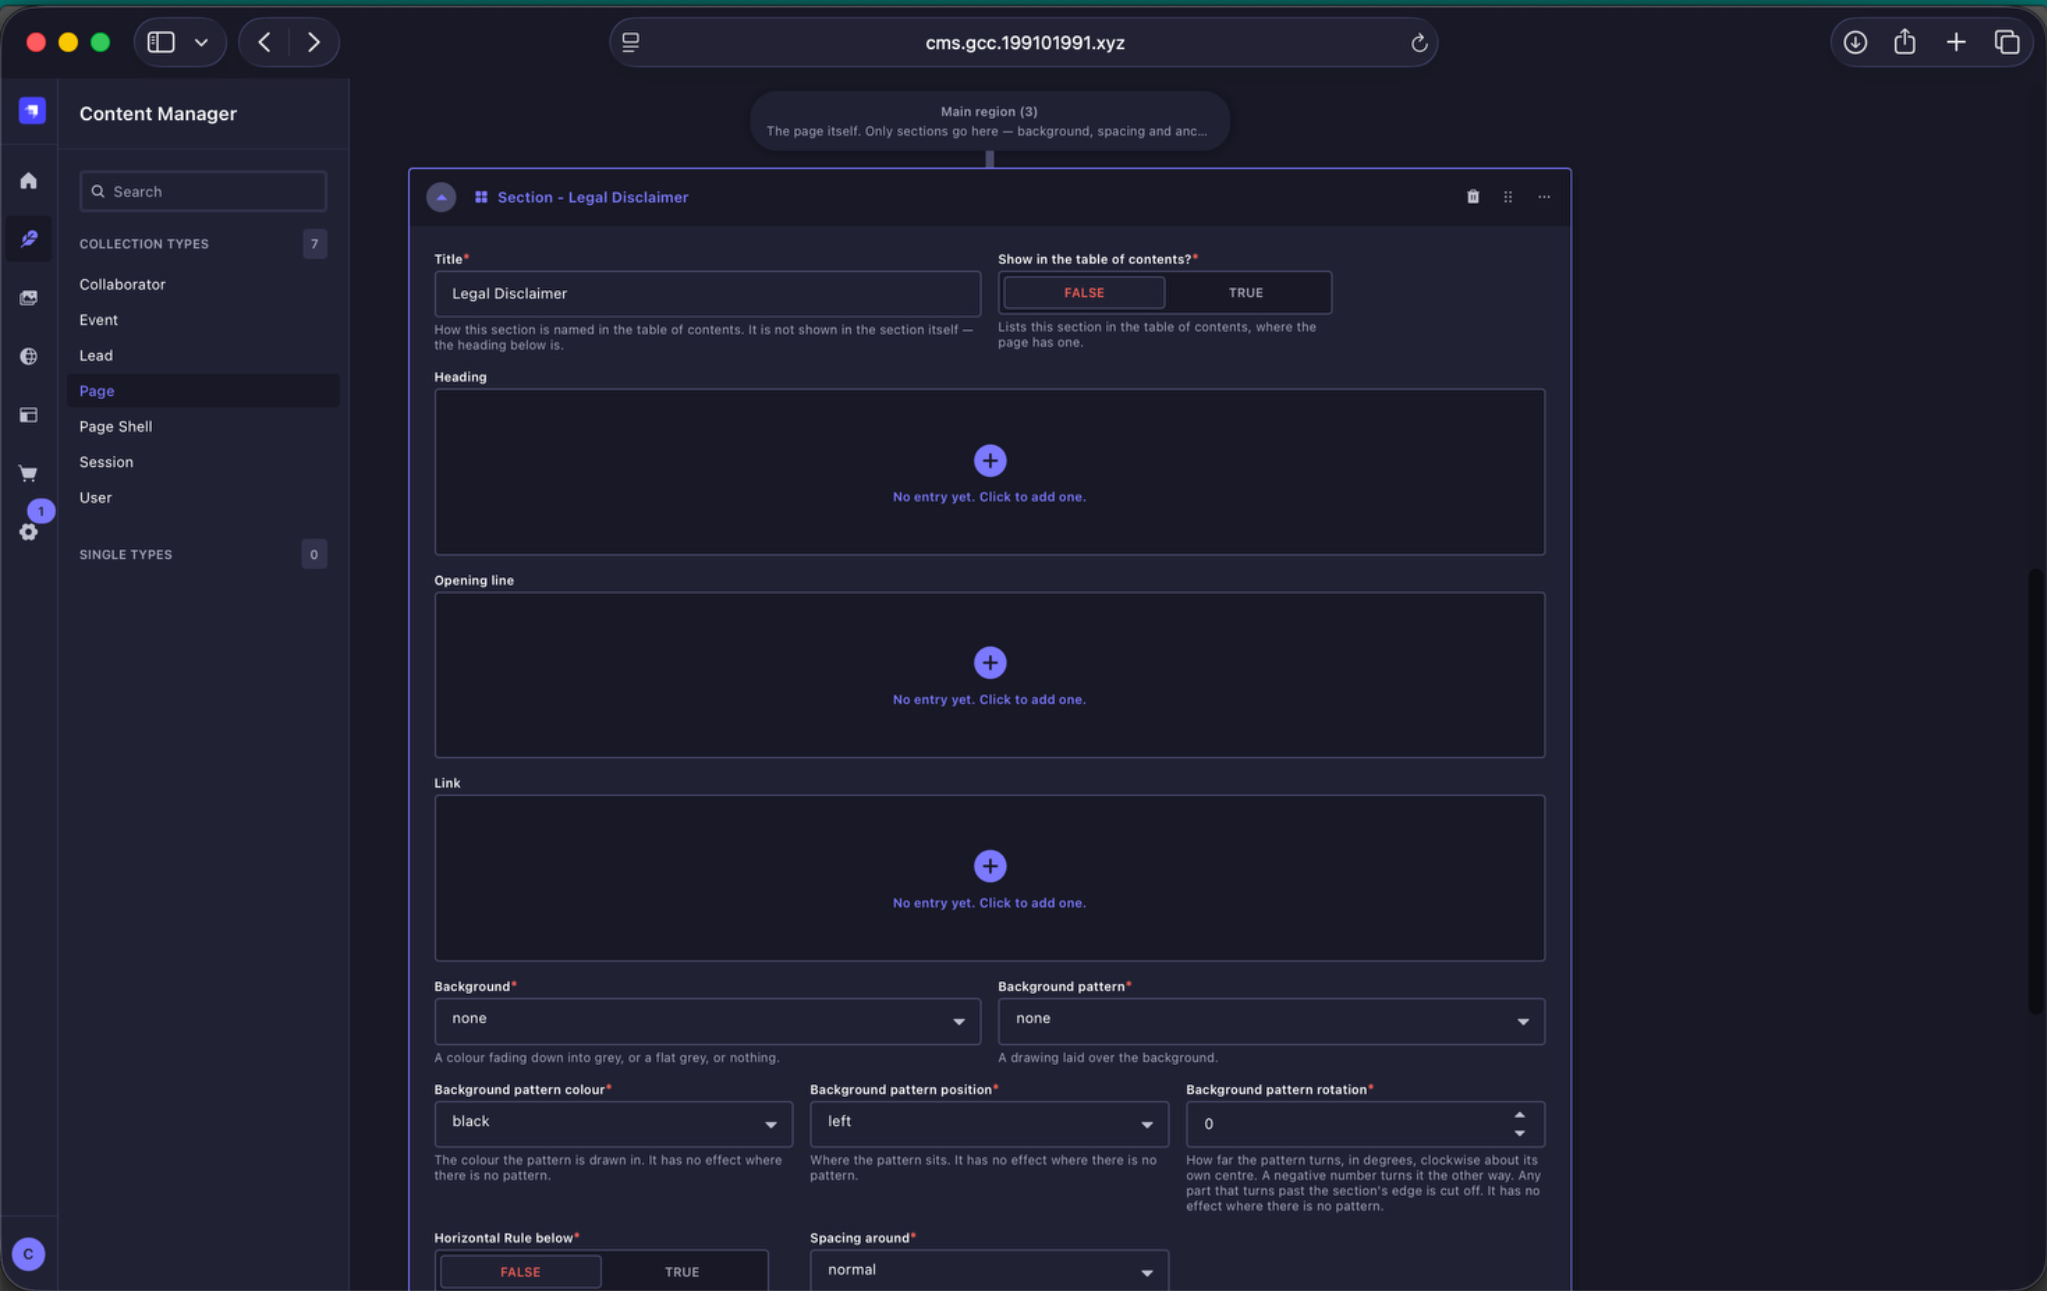Decrease Background pattern rotation value
Image resolution: width=2047 pixels, height=1291 pixels.
pos(1519,1133)
